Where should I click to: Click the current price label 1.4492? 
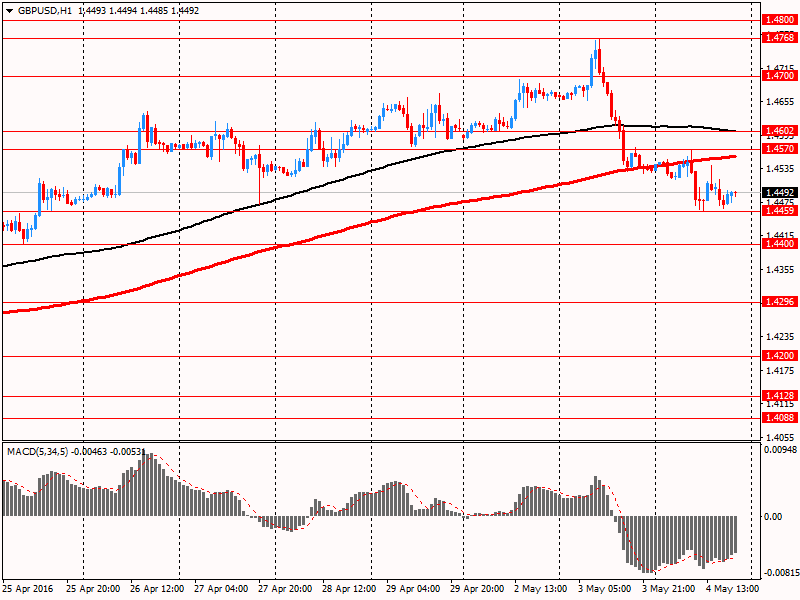[779, 192]
